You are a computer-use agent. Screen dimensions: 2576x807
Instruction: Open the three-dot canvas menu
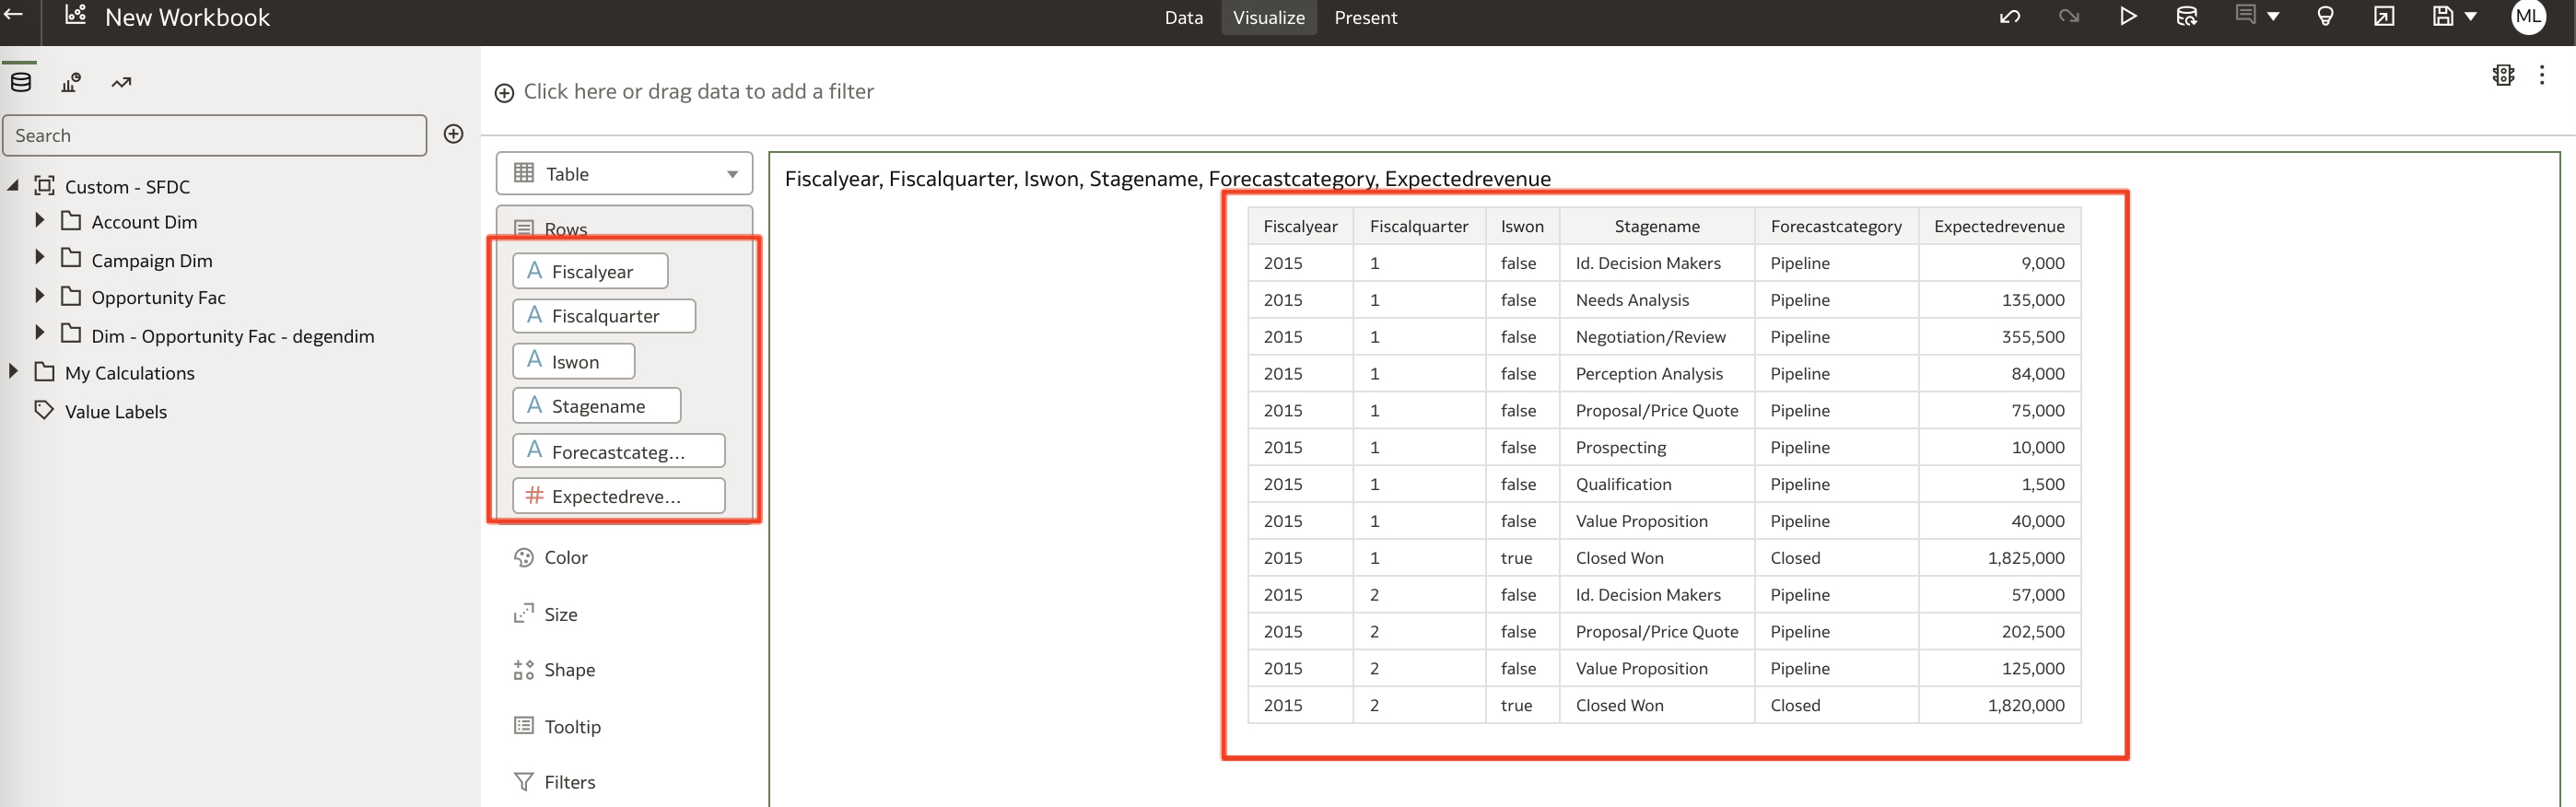tap(2542, 75)
